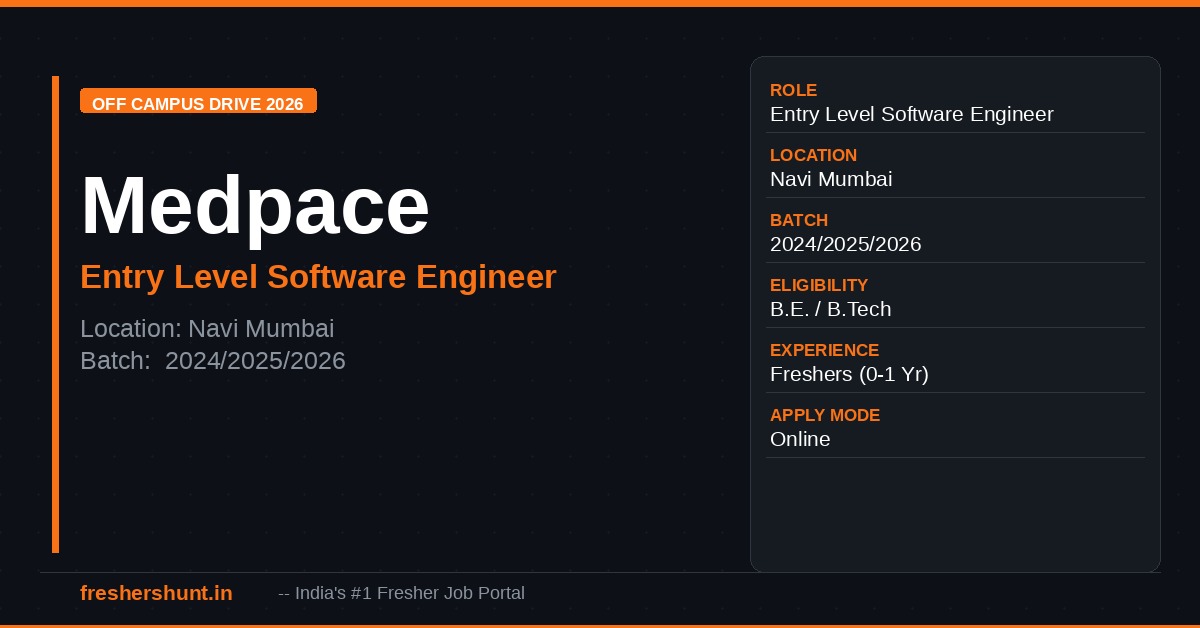Click 'Entry Level Software Engineer' value in the panel

coord(912,114)
